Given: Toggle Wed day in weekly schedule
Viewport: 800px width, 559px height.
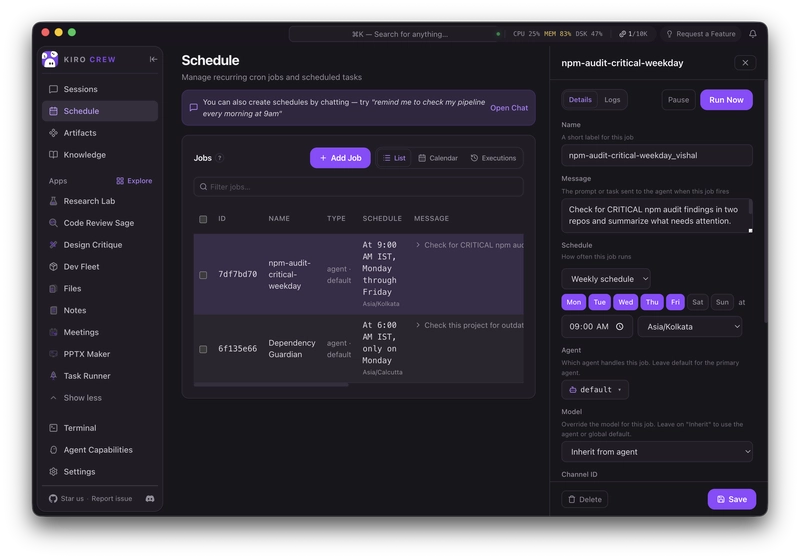Looking at the screenshot, I should pyautogui.click(x=626, y=302).
